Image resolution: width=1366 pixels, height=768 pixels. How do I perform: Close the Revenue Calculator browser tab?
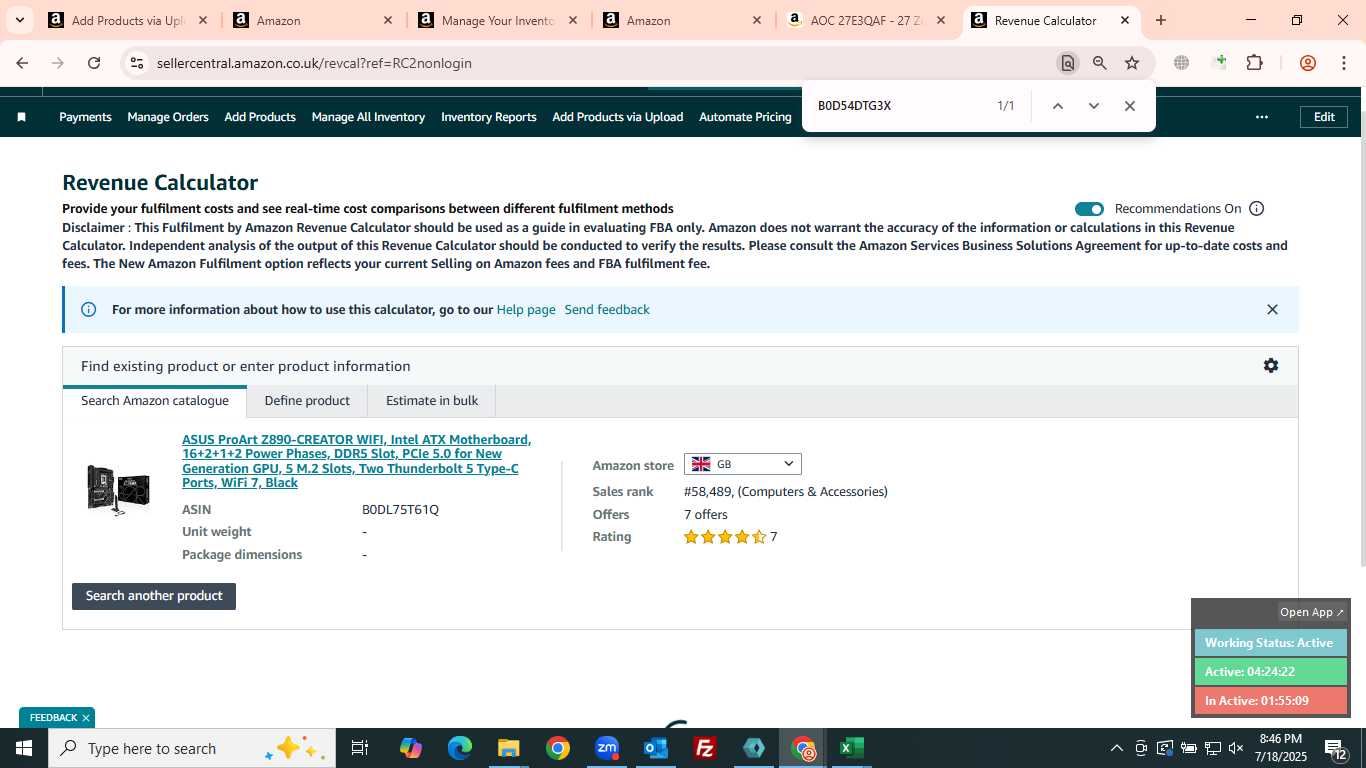tap(1125, 20)
